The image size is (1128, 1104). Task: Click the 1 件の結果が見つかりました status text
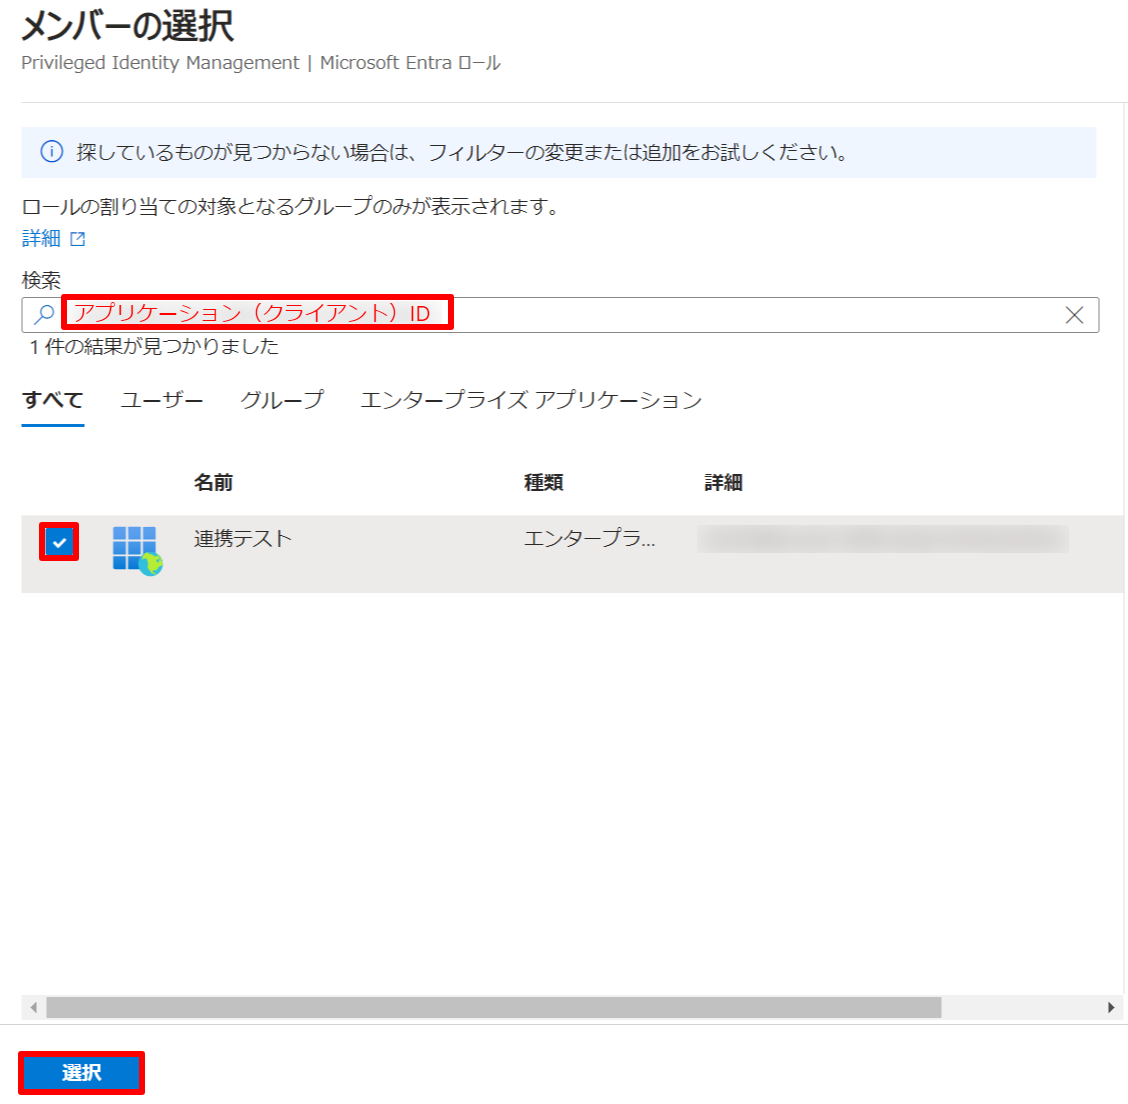point(154,347)
